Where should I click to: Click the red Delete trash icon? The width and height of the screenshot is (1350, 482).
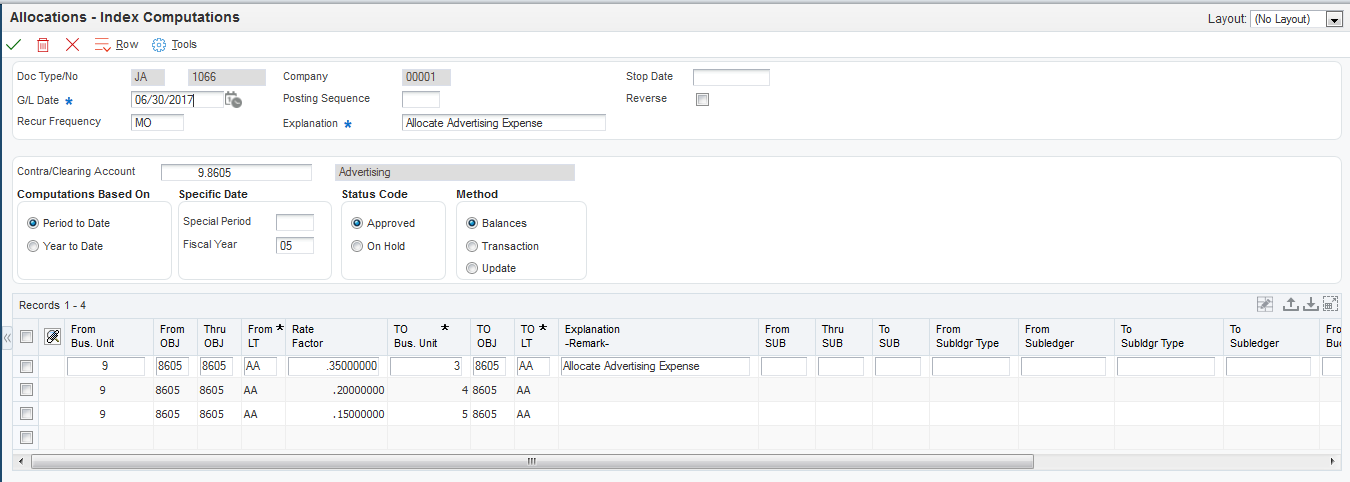(x=43, y=45)
